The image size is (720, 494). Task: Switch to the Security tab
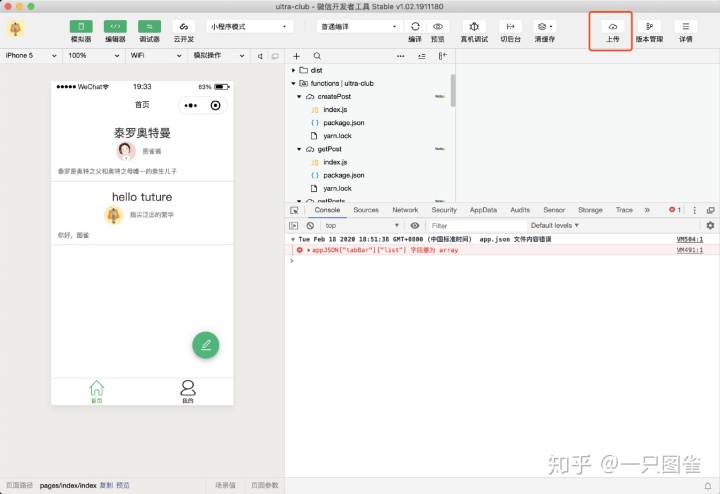(444, 210)
